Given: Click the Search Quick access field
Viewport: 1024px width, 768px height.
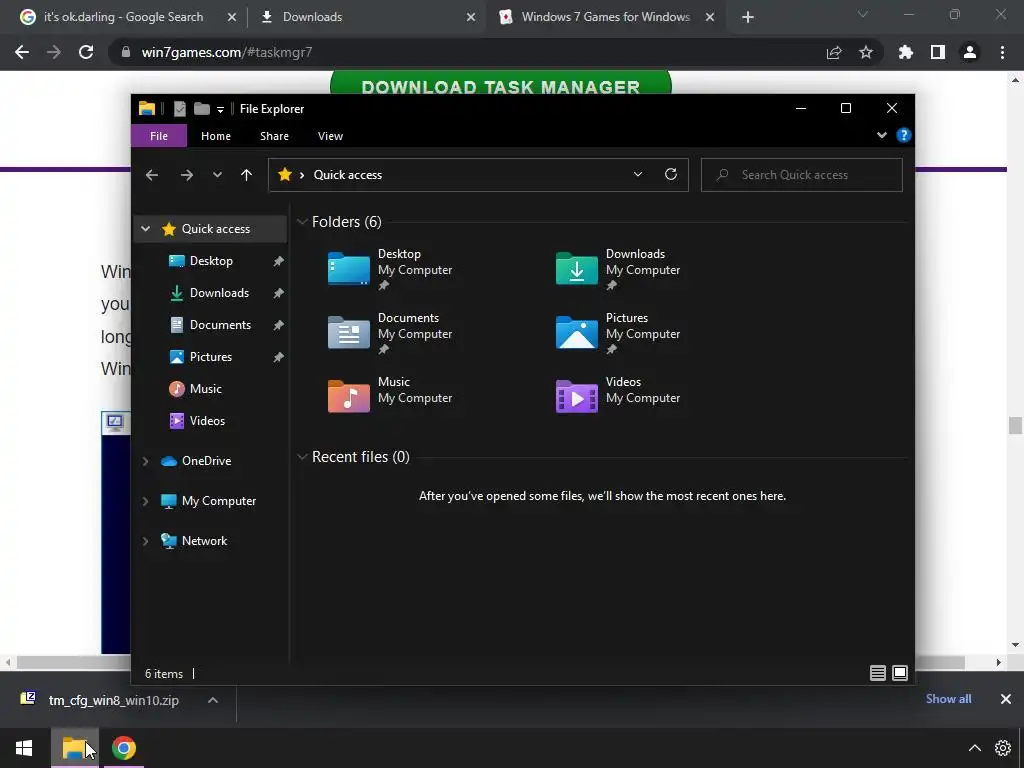Looking at the screenshot, I should pos(801,174).
